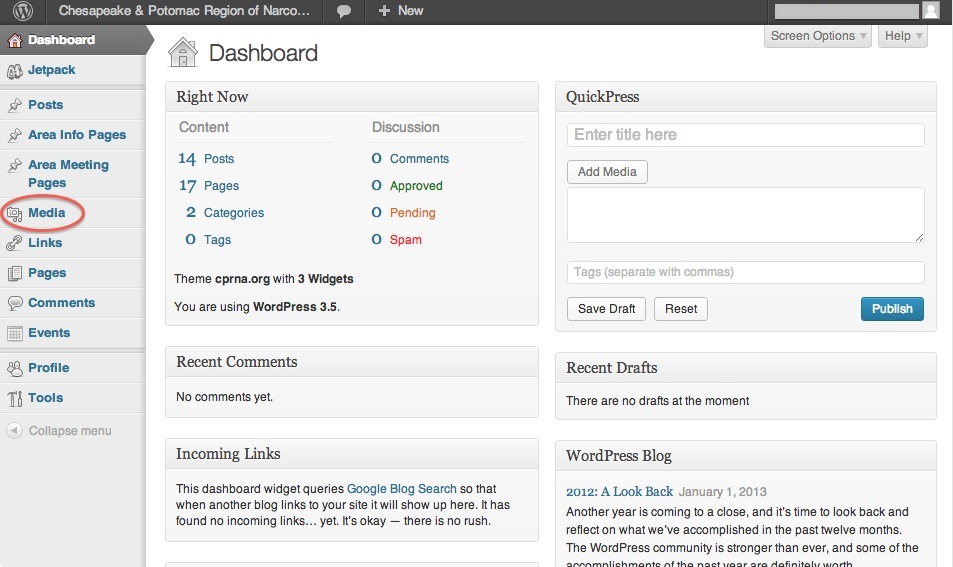The image size is (953, 567).
Task: Click the 3 Widgets link
Action: (325, 279)
